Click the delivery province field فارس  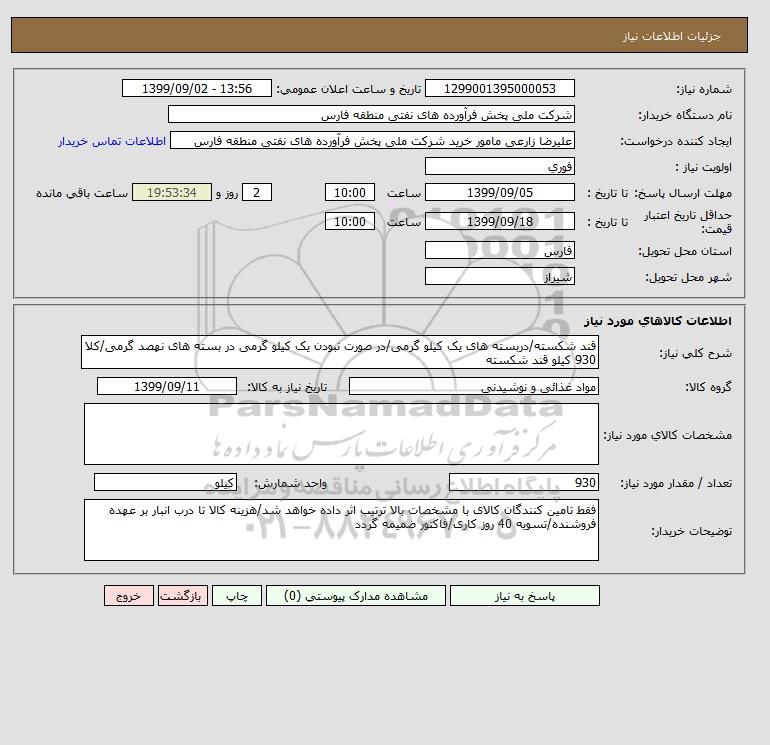499,250
